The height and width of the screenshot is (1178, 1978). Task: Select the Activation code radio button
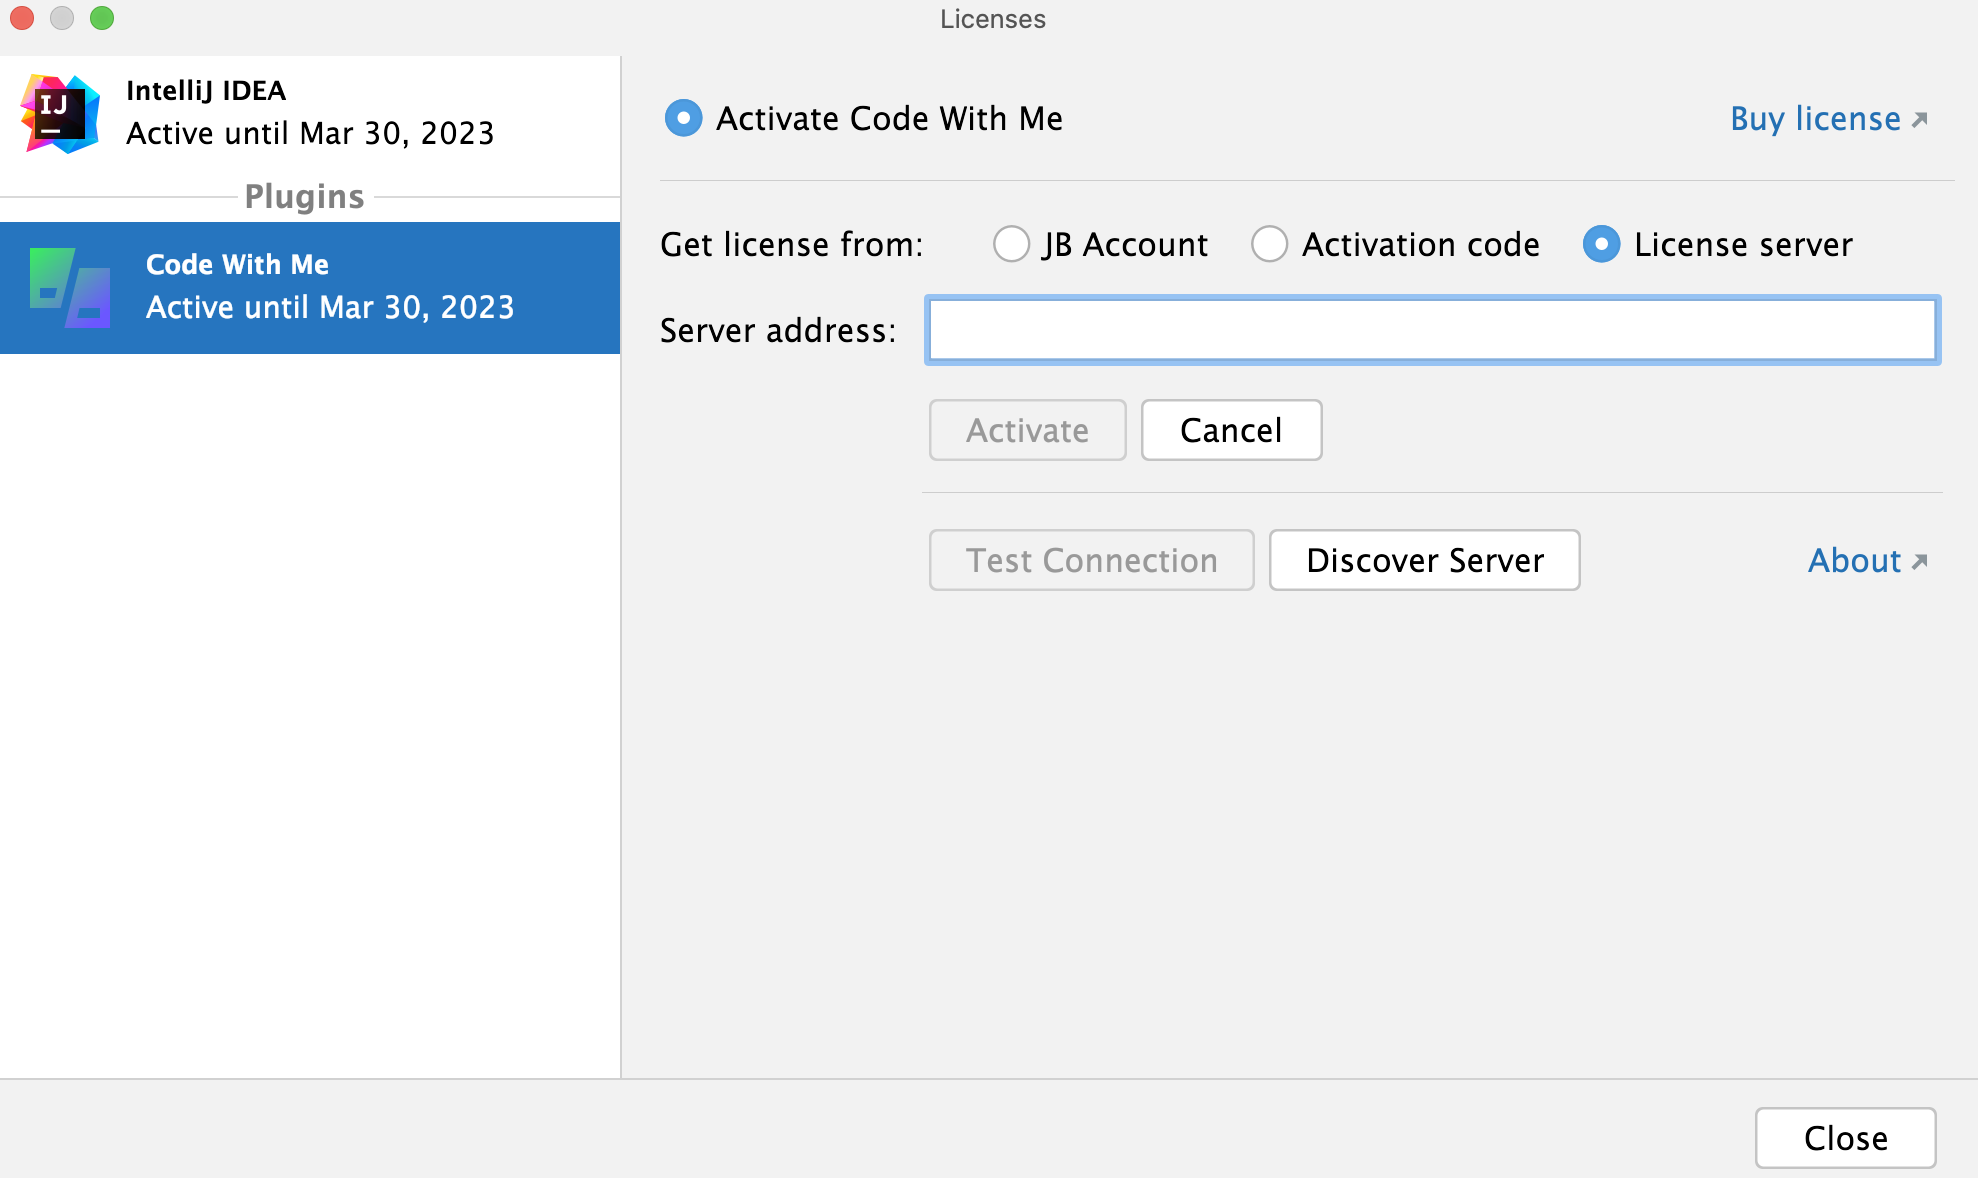(1267, 245)
